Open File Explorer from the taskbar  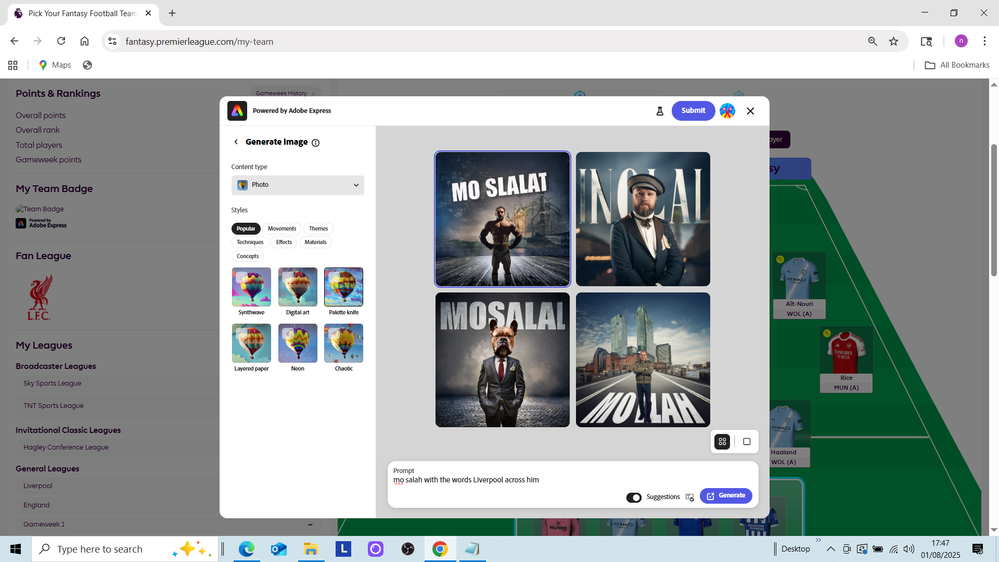(310, 549)
